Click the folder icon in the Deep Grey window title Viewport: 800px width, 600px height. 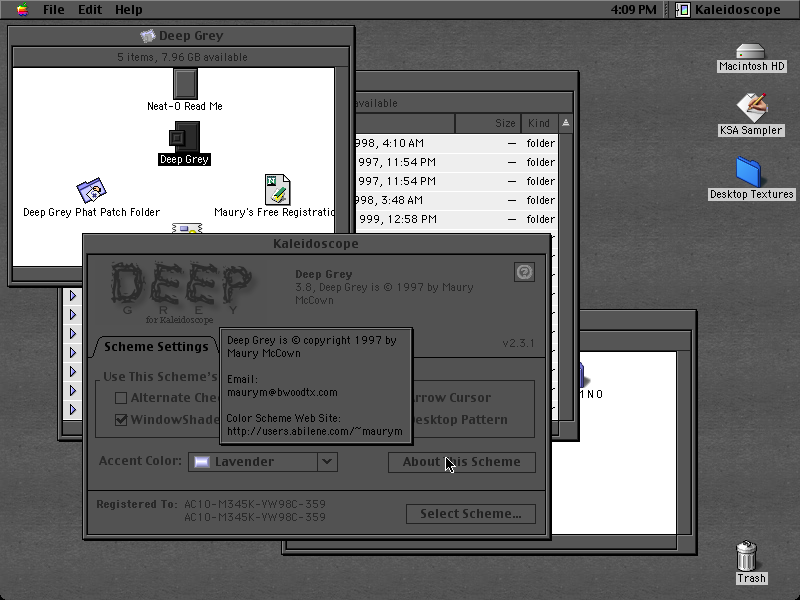coord(147,36)
